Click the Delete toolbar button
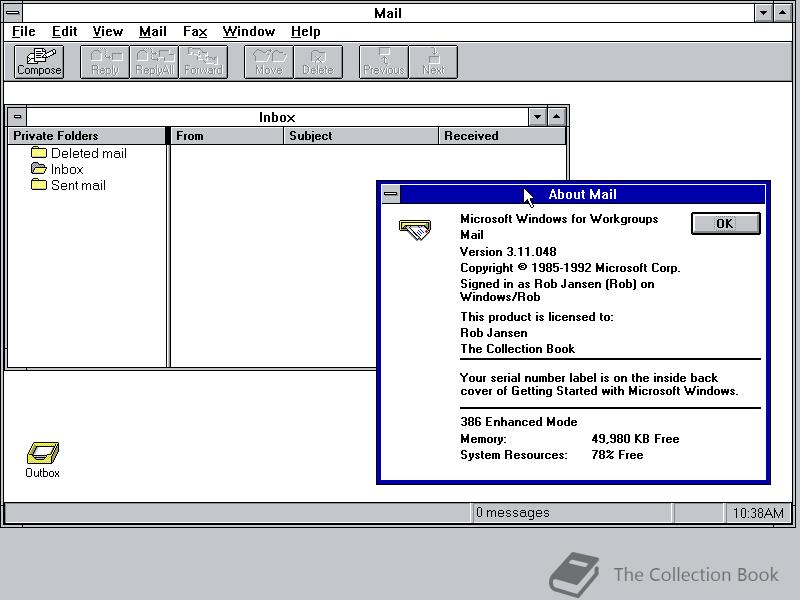The image size is (800, 600). click(x=318, y=62)
